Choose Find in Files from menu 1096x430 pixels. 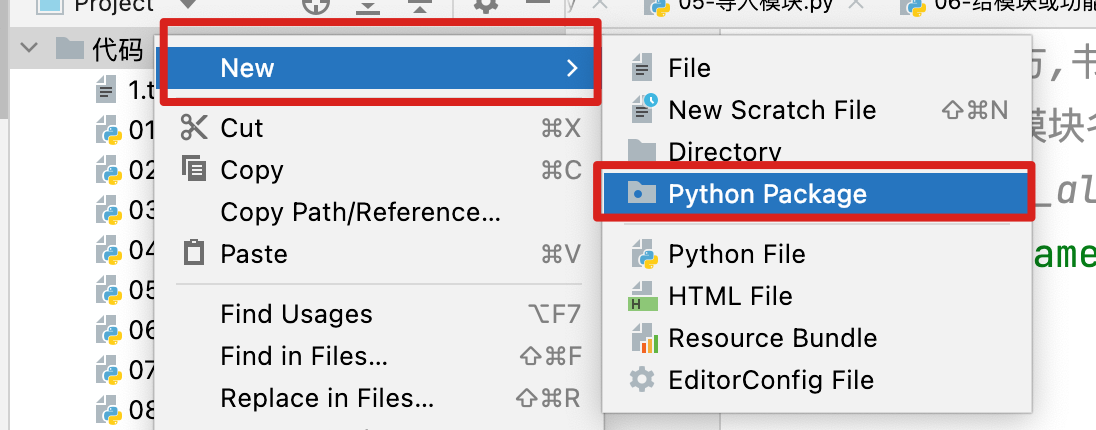coord(304,356)
